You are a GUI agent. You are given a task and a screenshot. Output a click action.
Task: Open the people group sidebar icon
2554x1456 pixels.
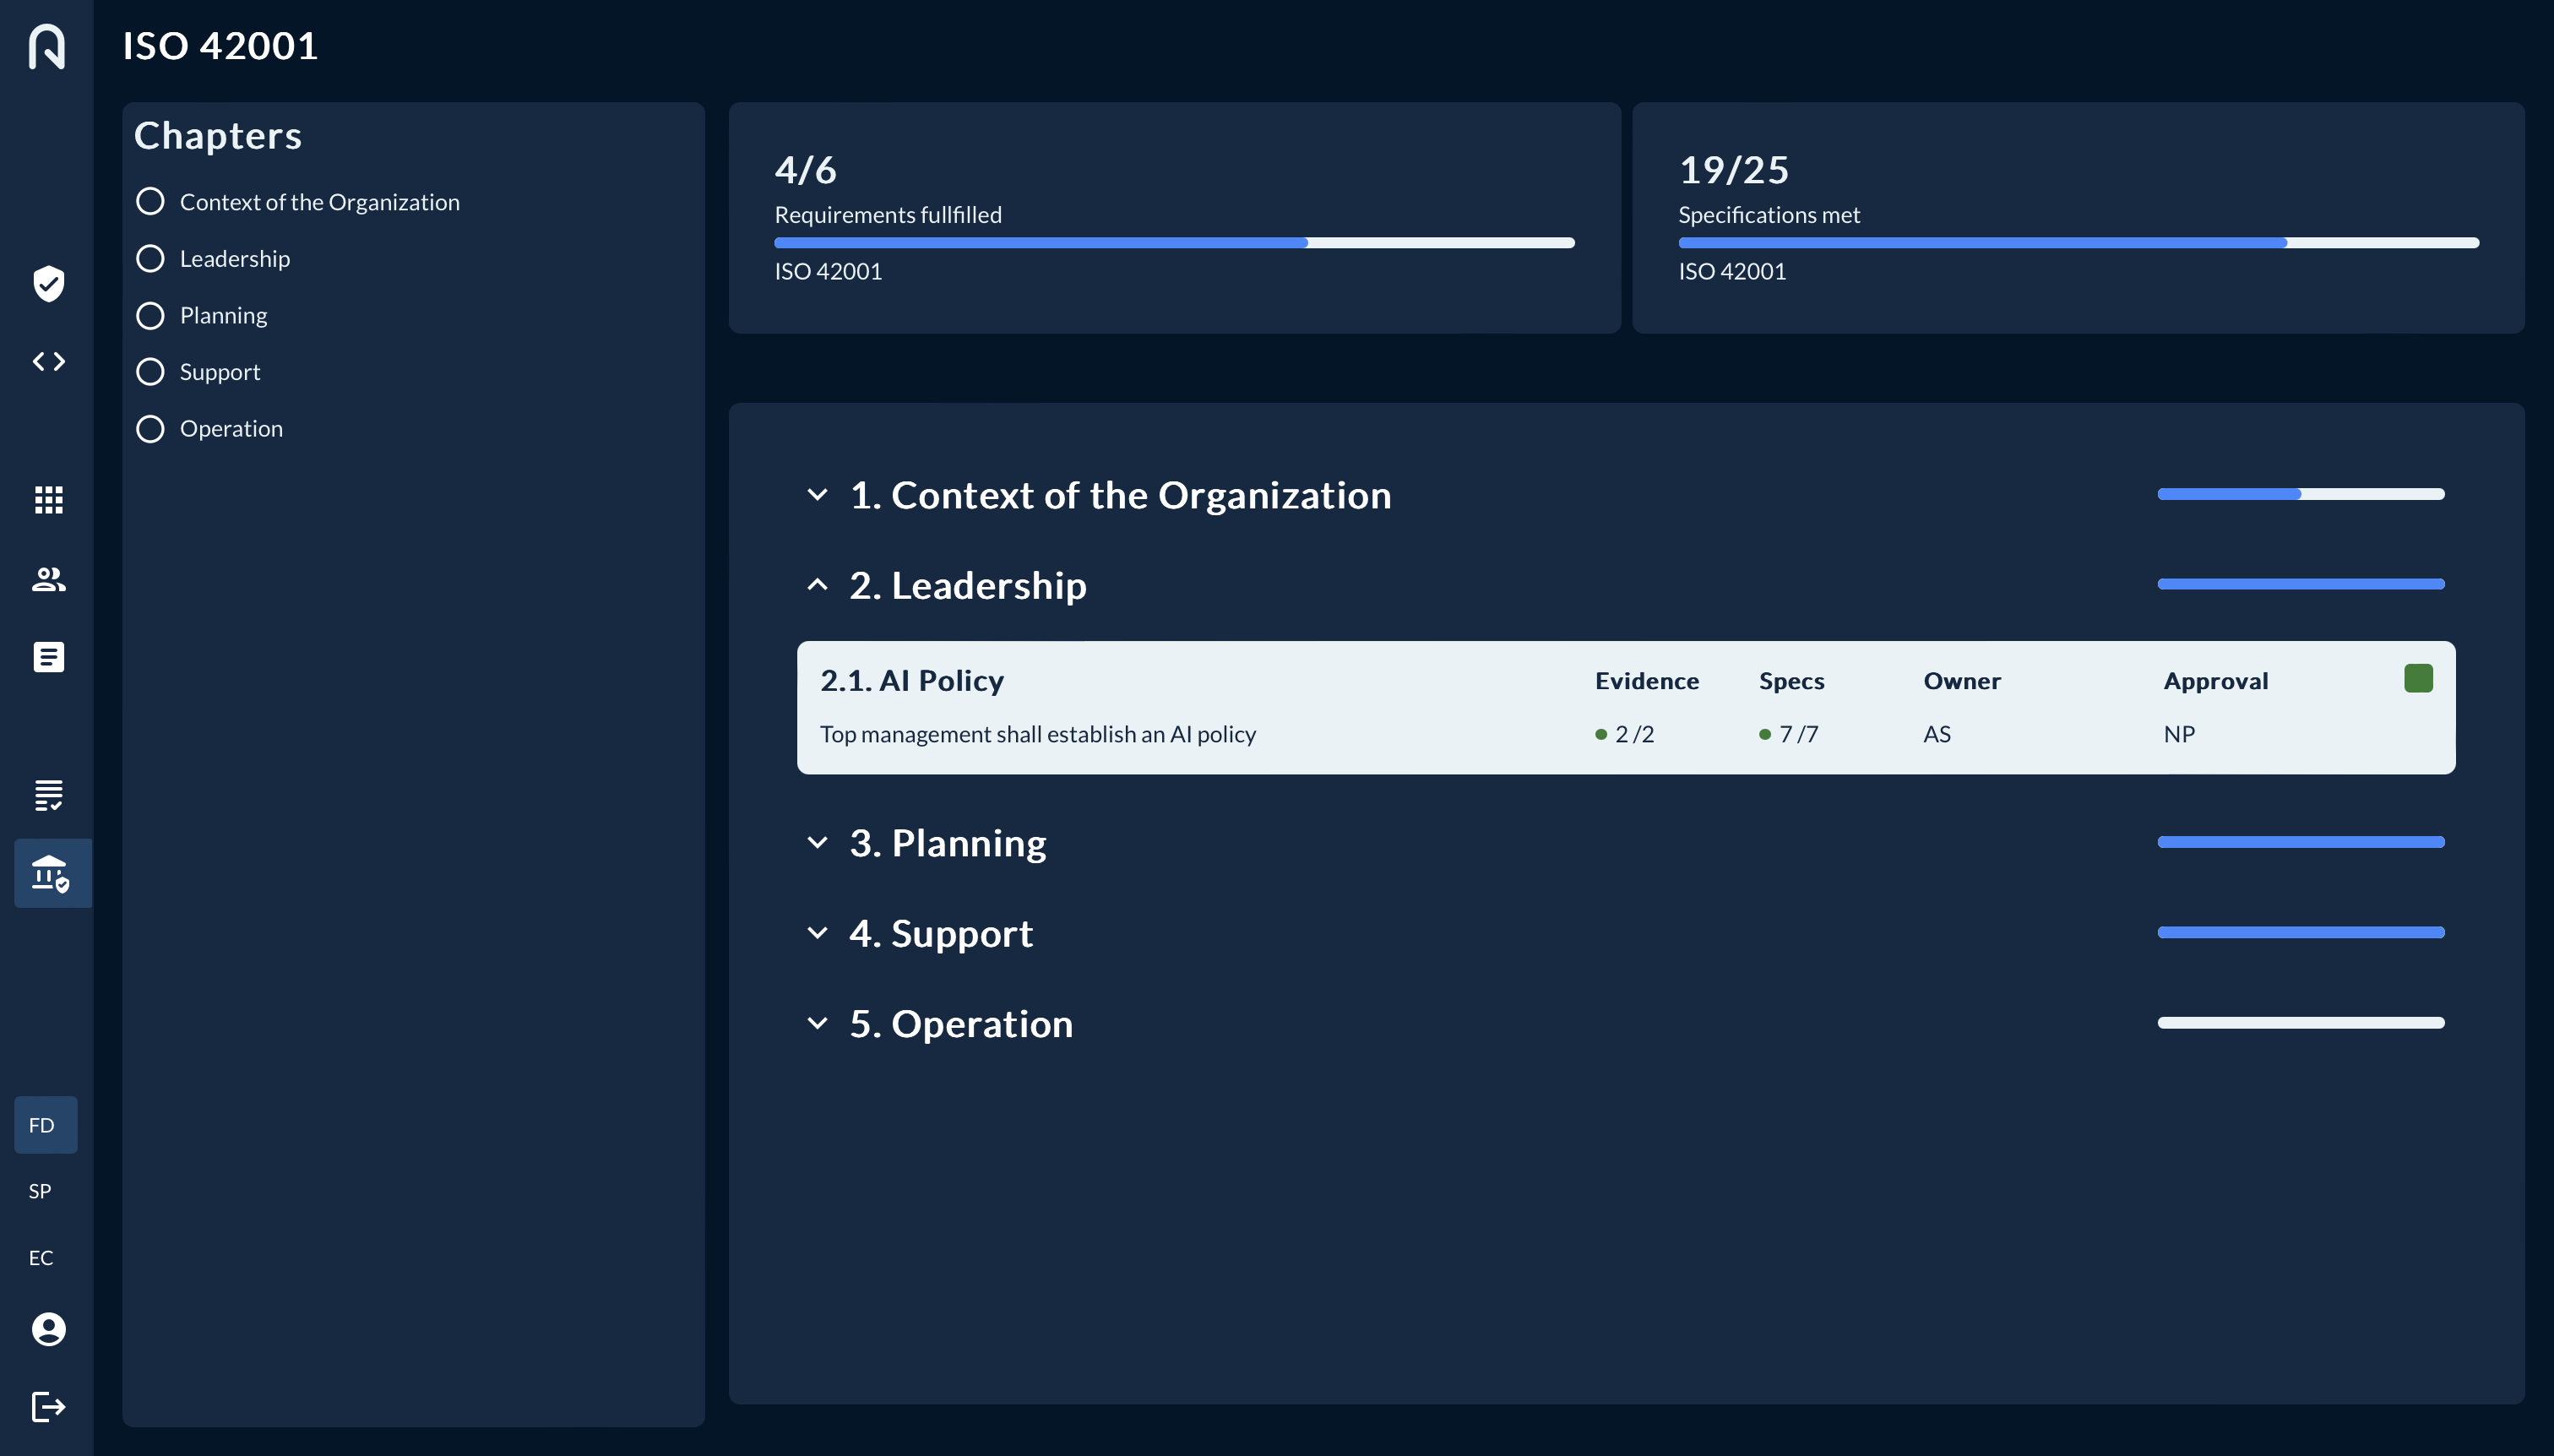point(48,579)
